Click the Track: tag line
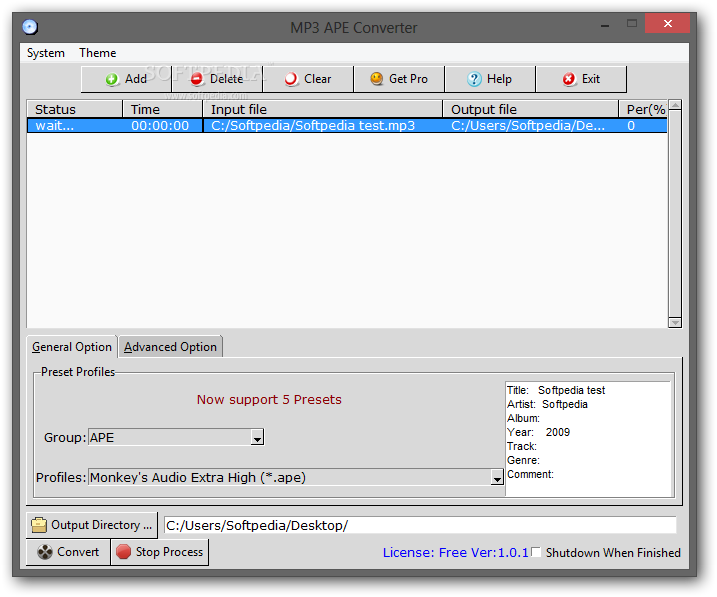This screenshot has height=597, width=717. [x=522, y=446]
